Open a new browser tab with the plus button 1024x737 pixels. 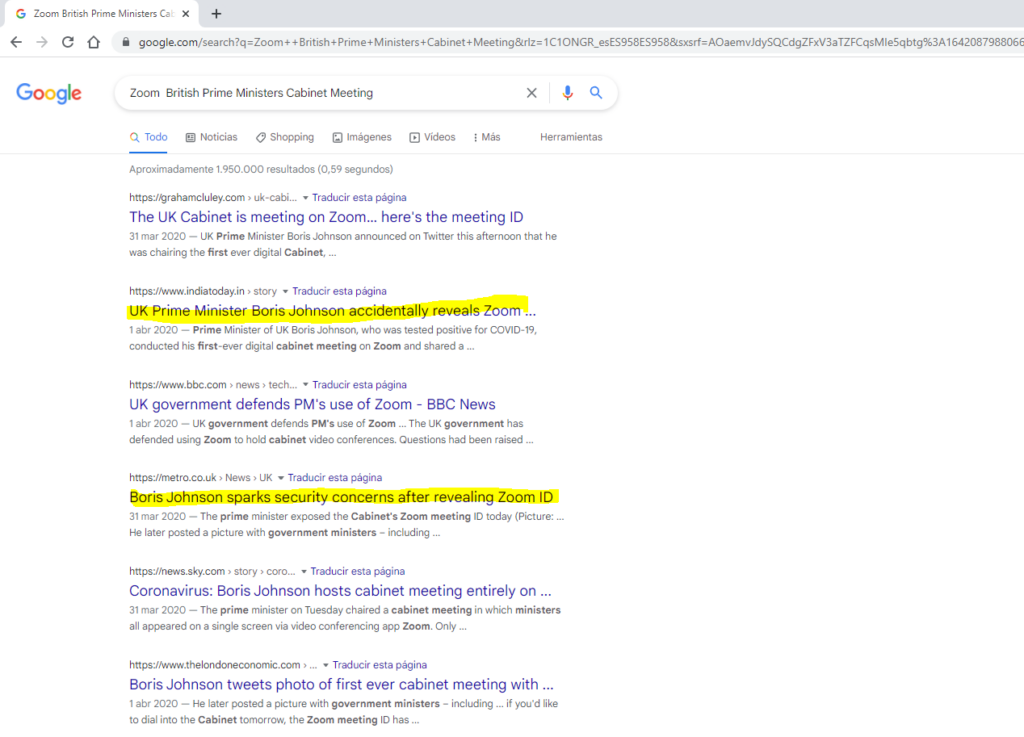tap(214, 13)
